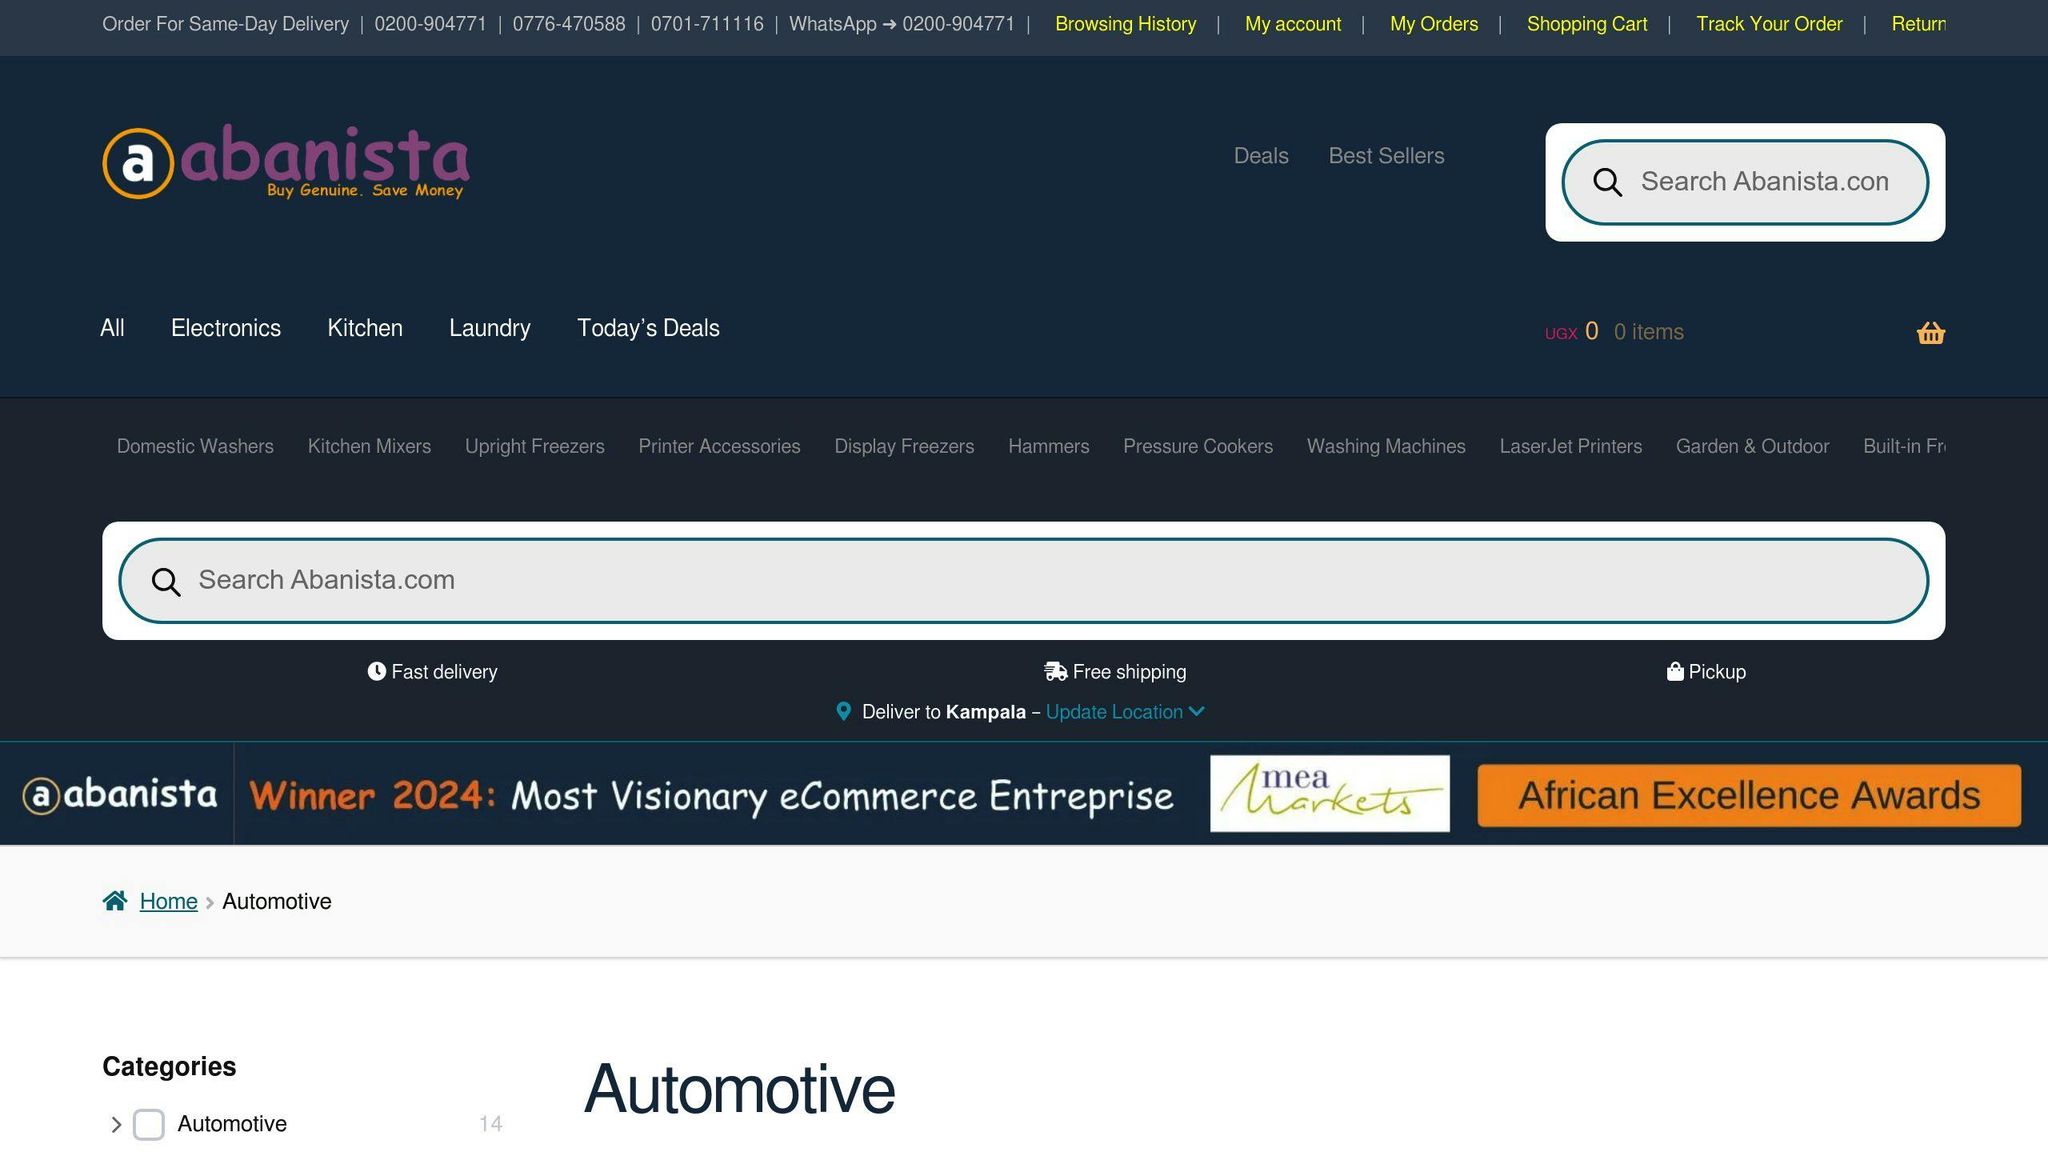This screenshot has height=1152, width=2048.
Task: Click the clock icon beside Fast delivery
Action: coord(376,671)
